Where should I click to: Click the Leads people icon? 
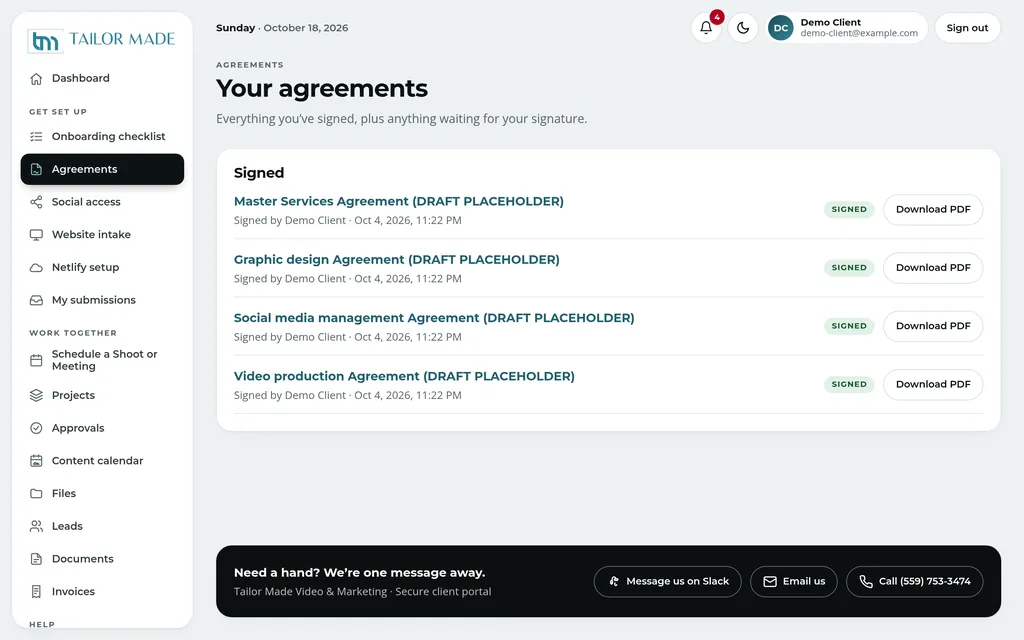pyautogui.click(x=37, y=526)
